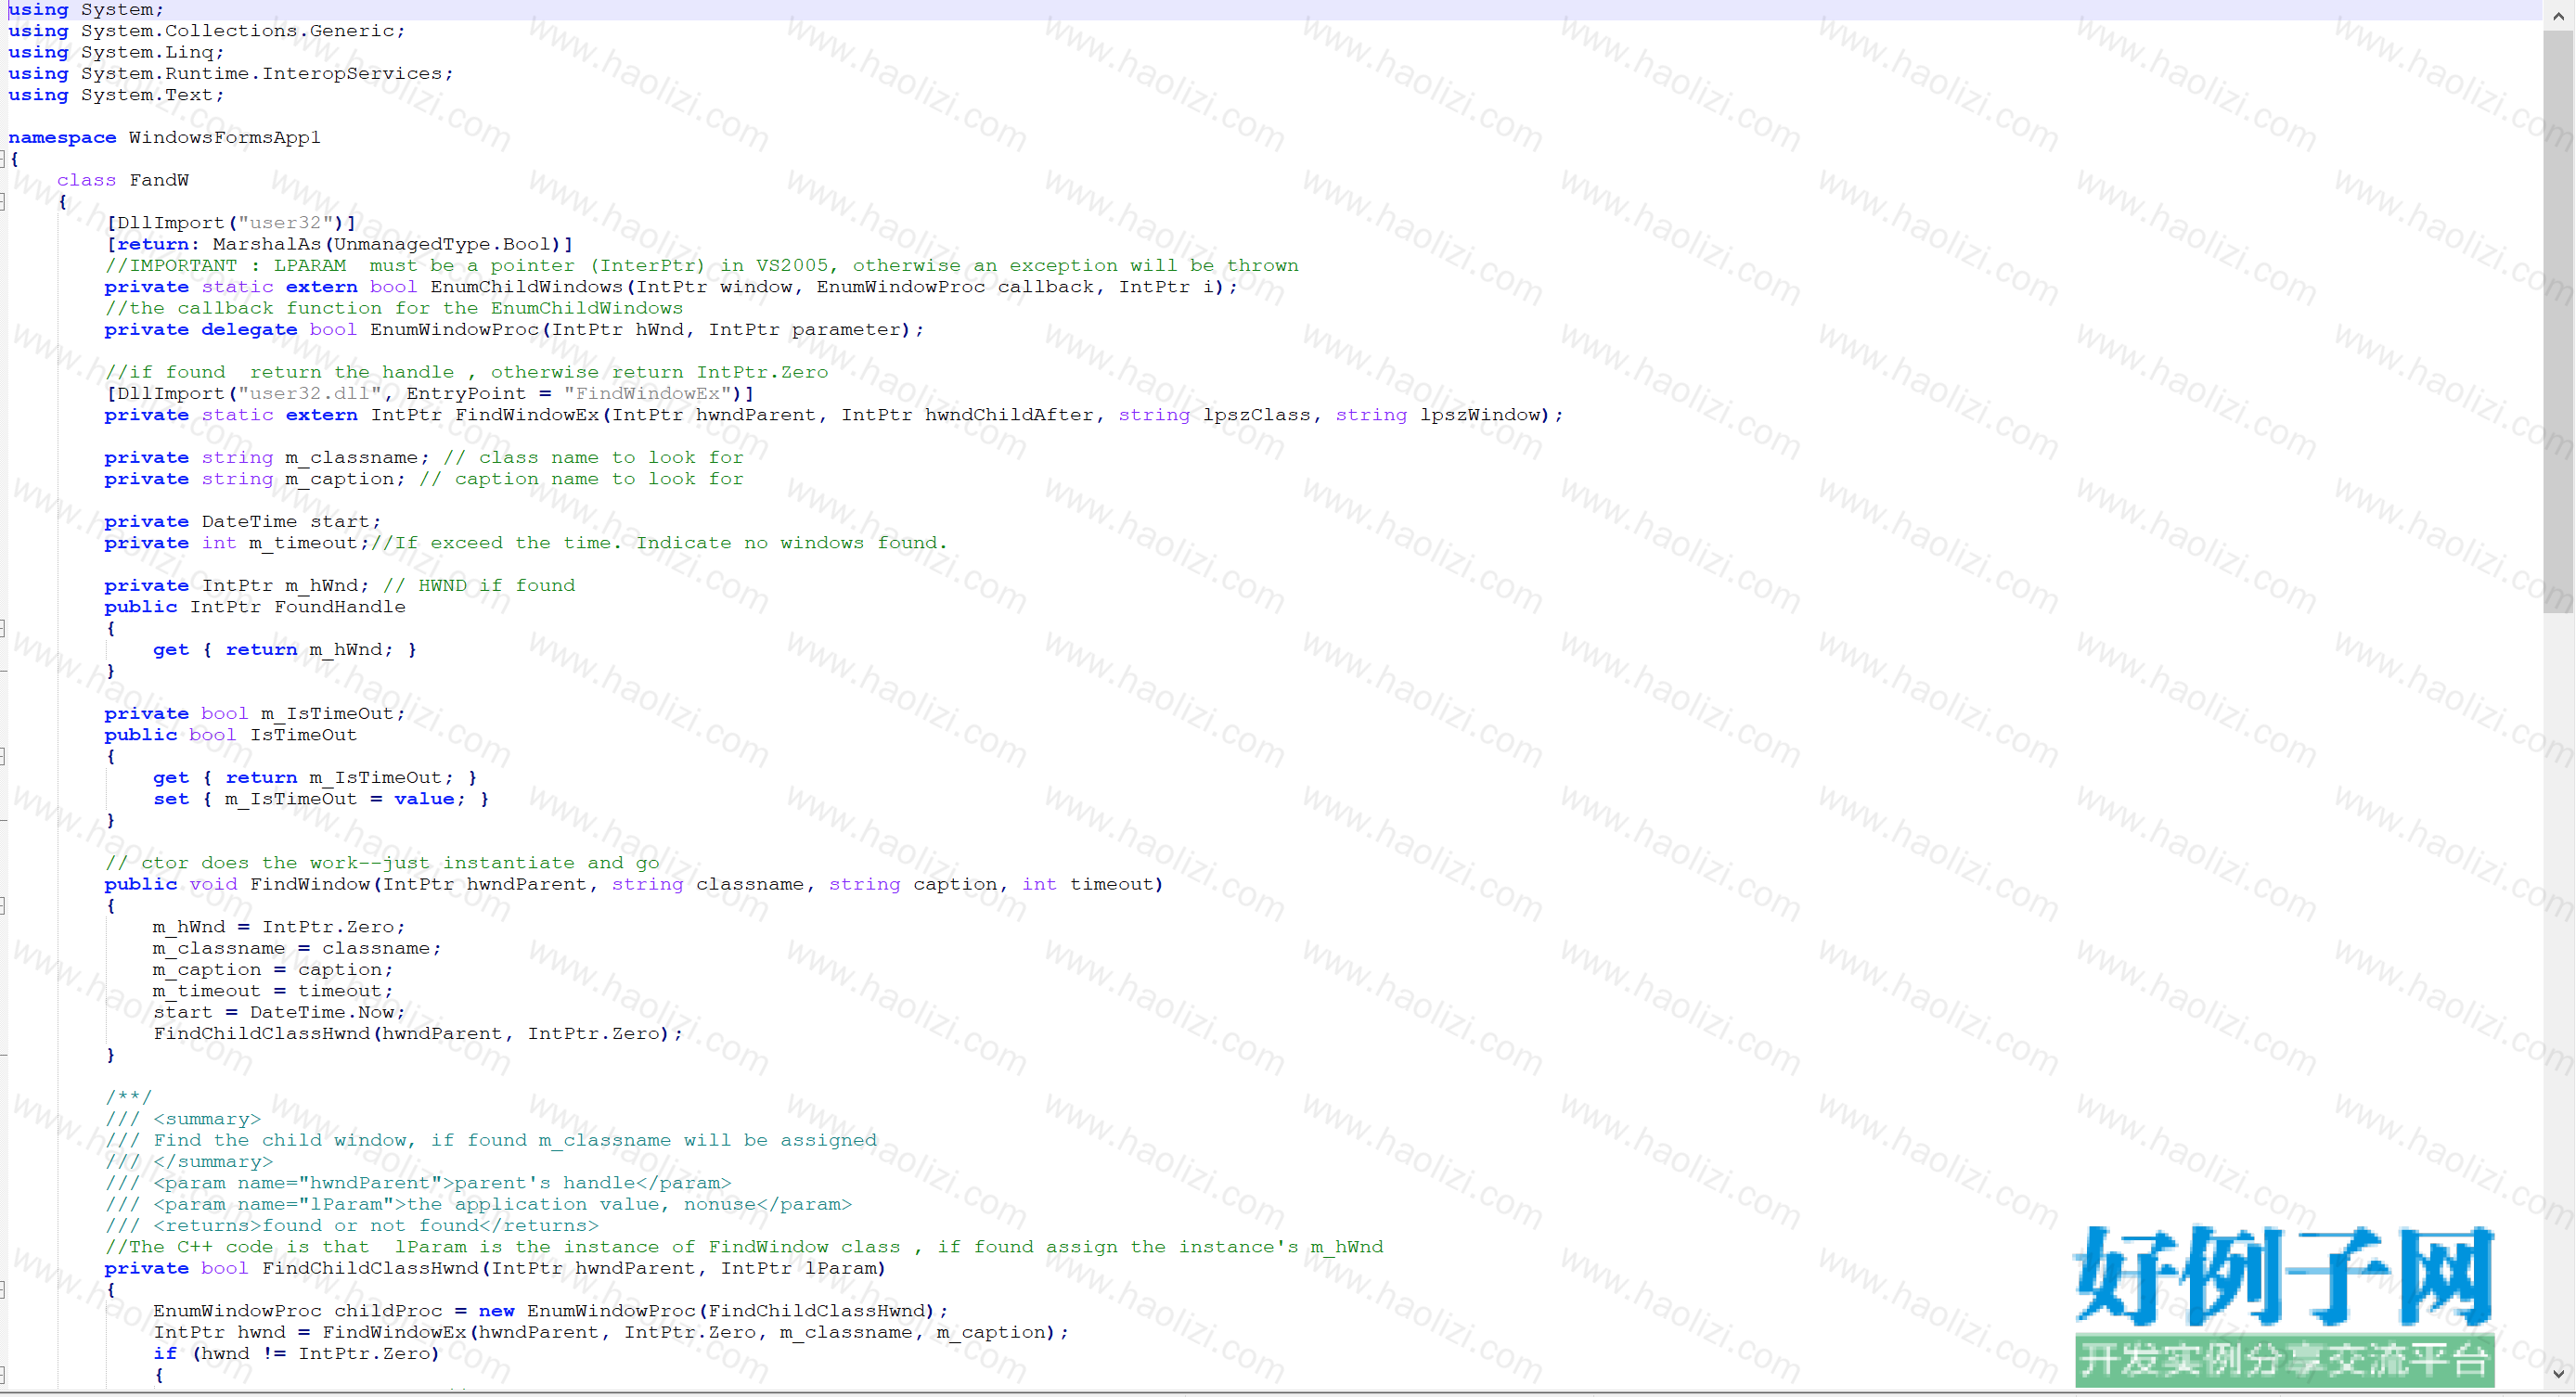
Task: Collapse the FindChildClassHwnd method fold marker
Action: point(3,1290)
